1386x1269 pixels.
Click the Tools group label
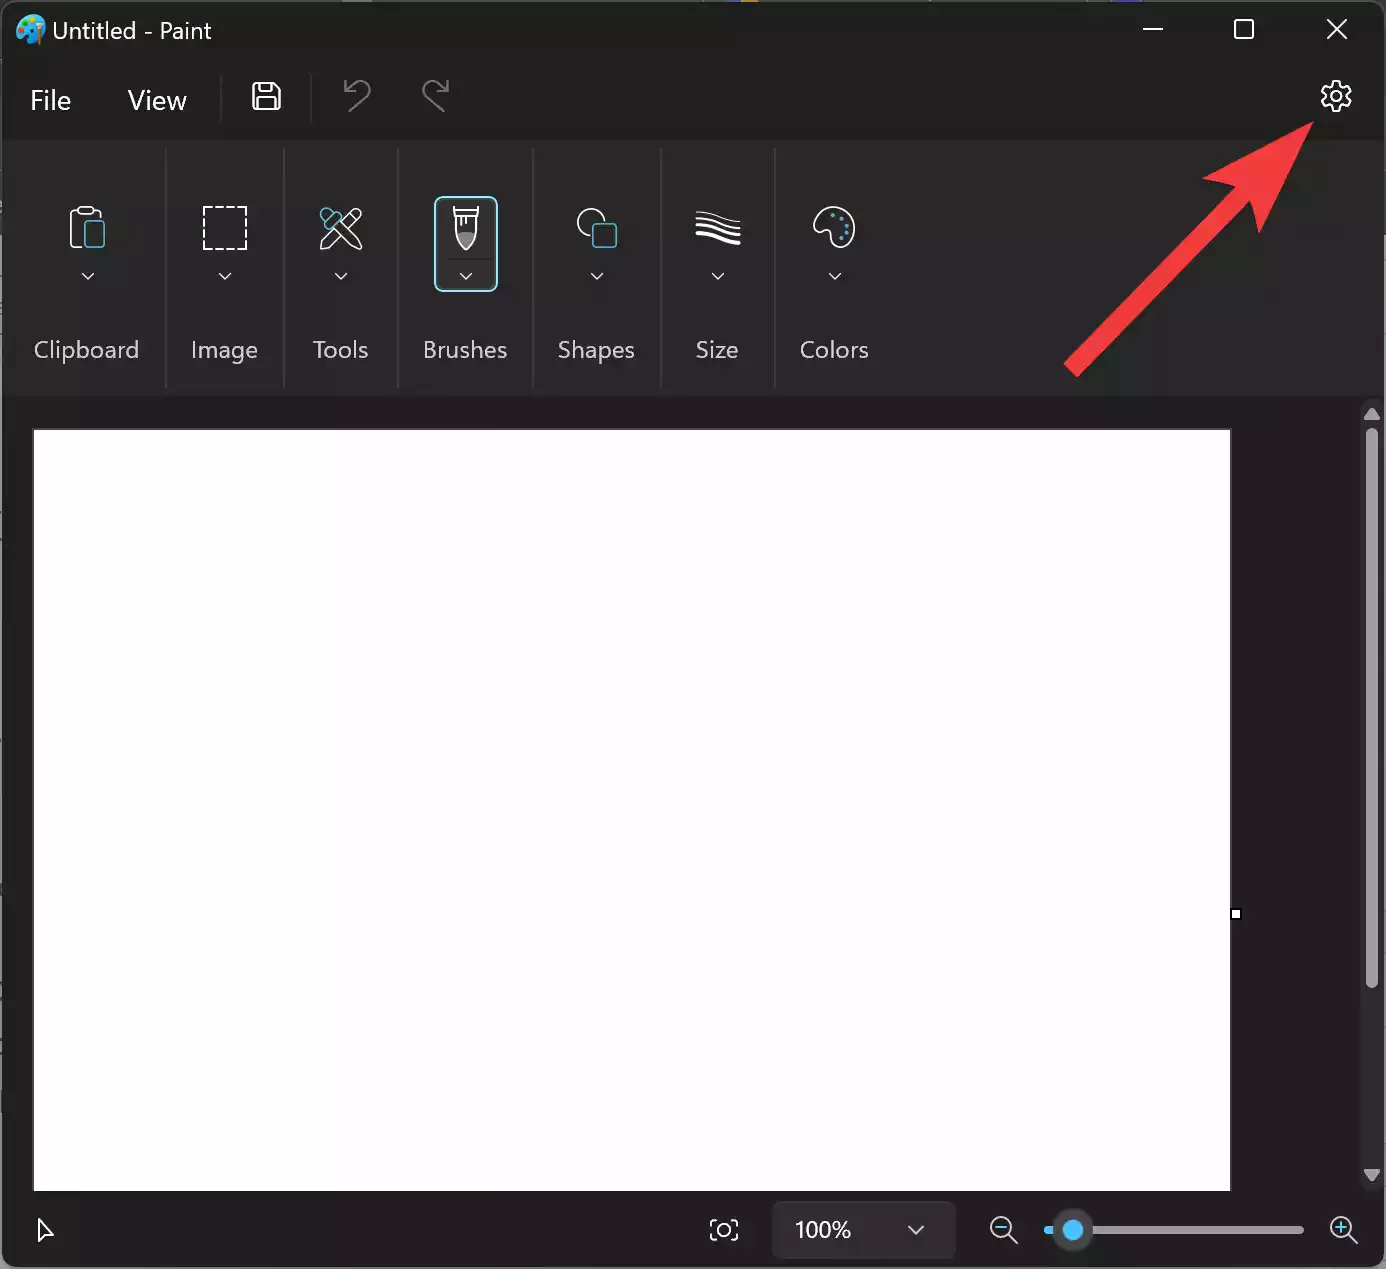340,350
